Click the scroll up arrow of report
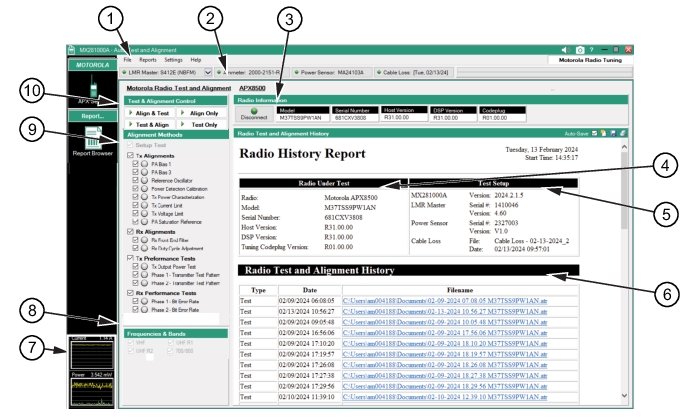This screenshot has height=420, width=694. pyautogui.click(x=624, y=146)
